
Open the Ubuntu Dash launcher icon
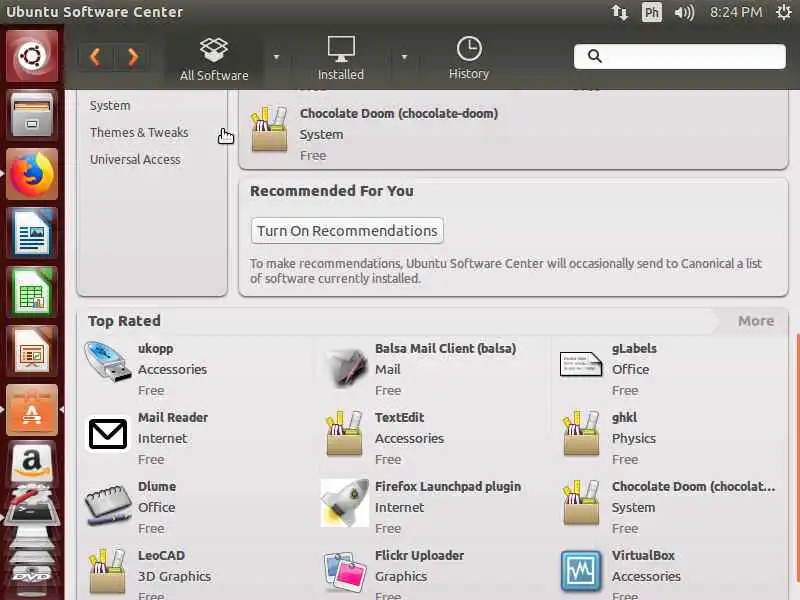pos(32,56)
